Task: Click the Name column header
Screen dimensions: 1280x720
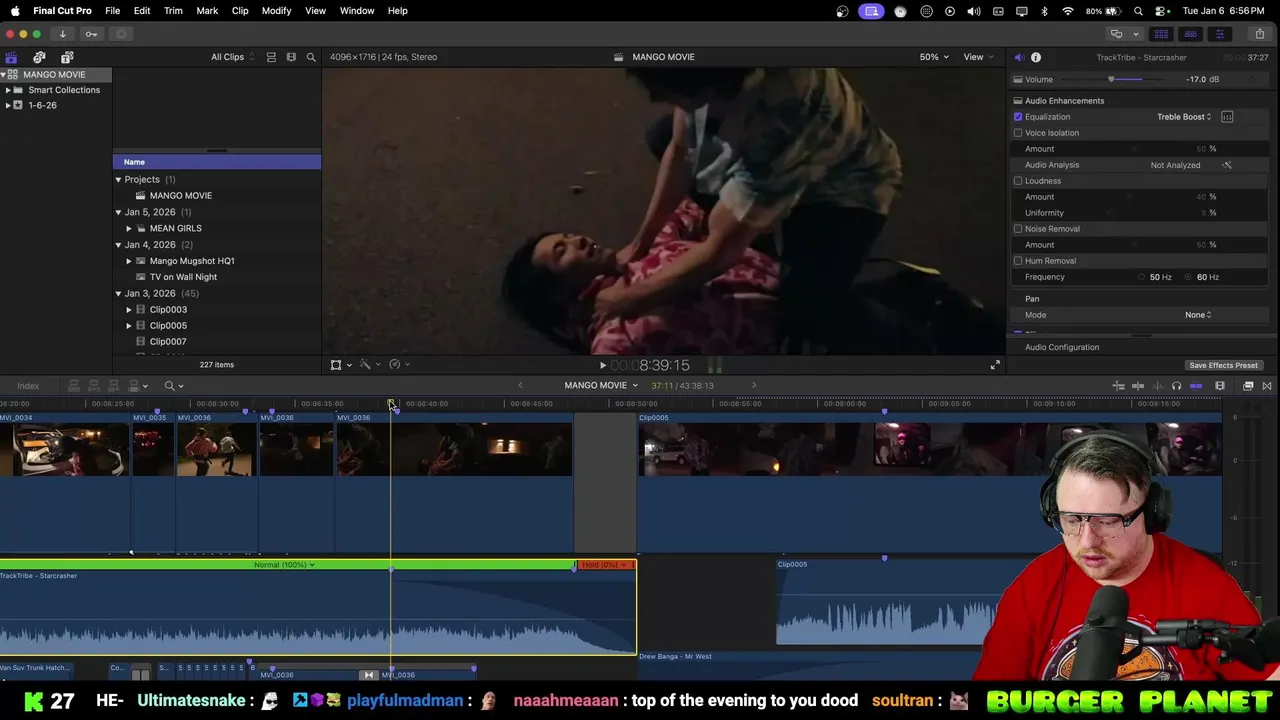Action: click(217, 162)
